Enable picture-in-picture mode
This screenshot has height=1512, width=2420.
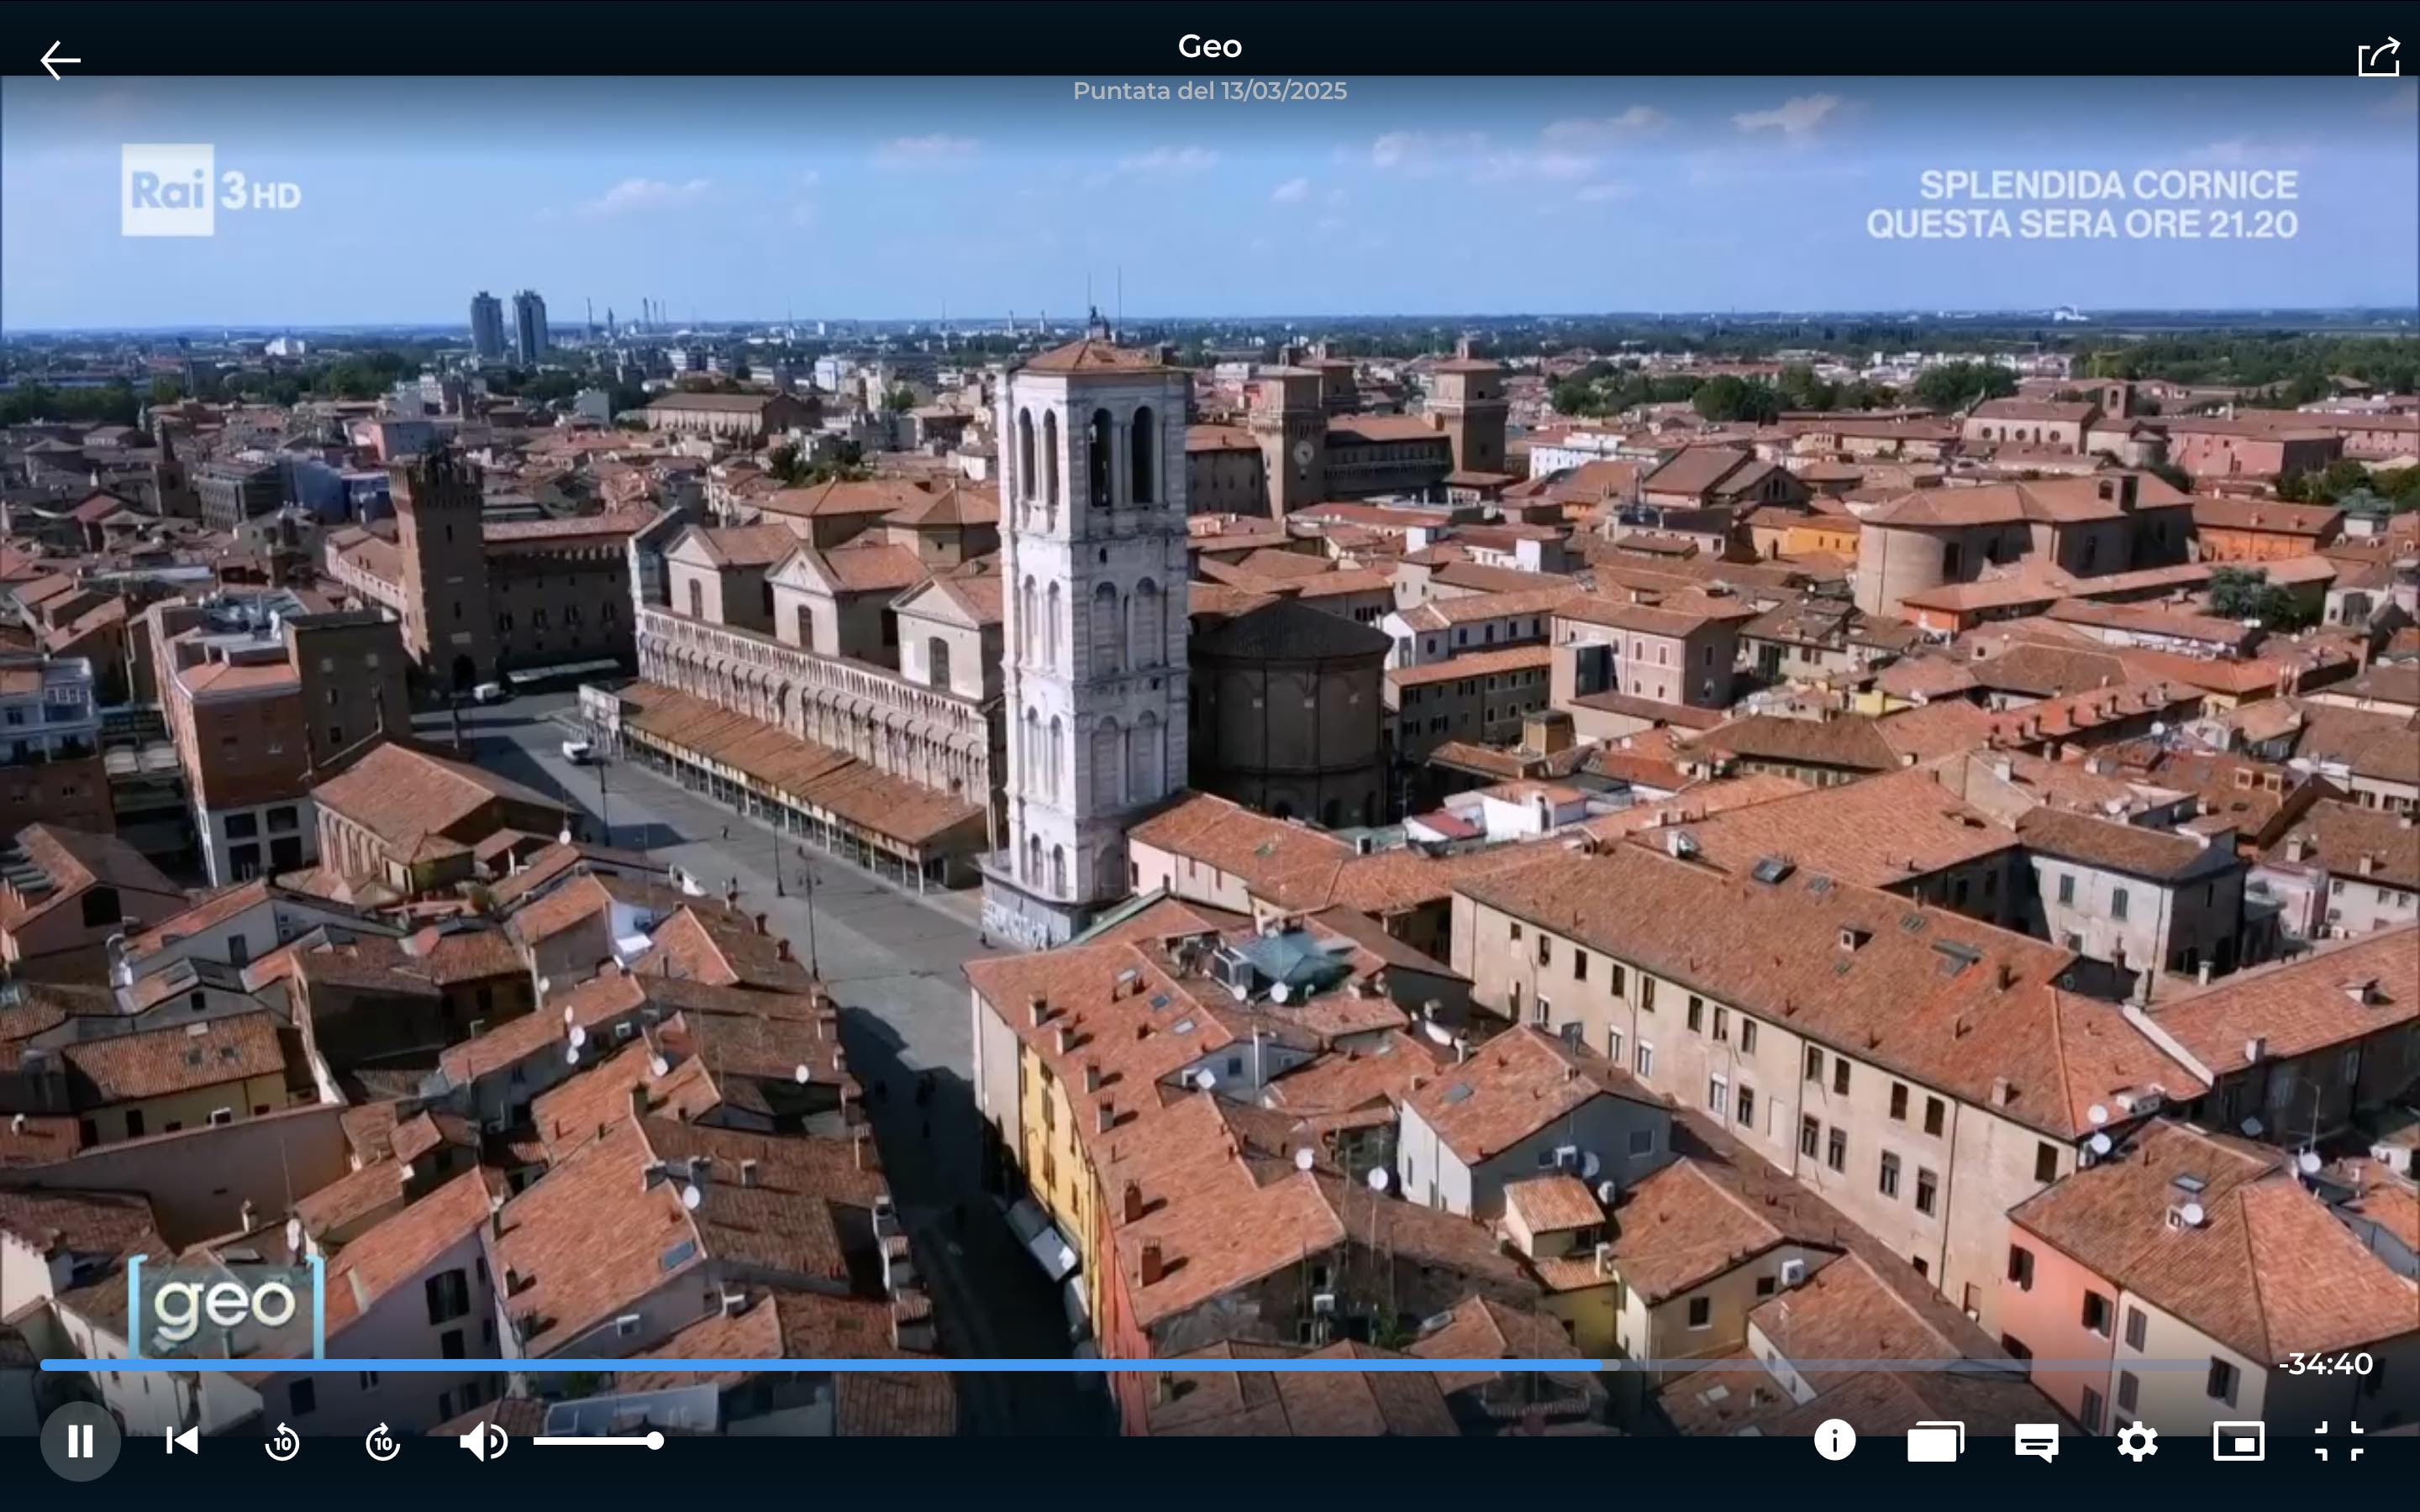click(2238, 1441)
